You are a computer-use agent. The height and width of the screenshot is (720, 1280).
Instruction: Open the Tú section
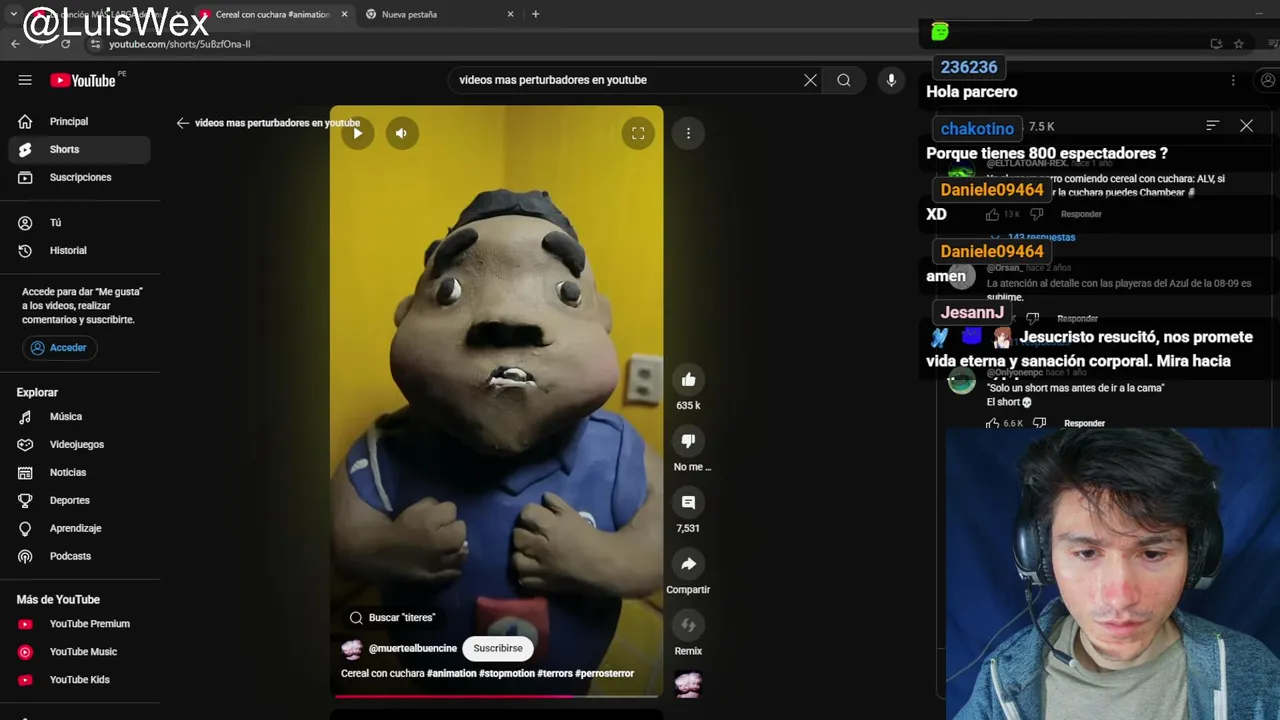80,222
